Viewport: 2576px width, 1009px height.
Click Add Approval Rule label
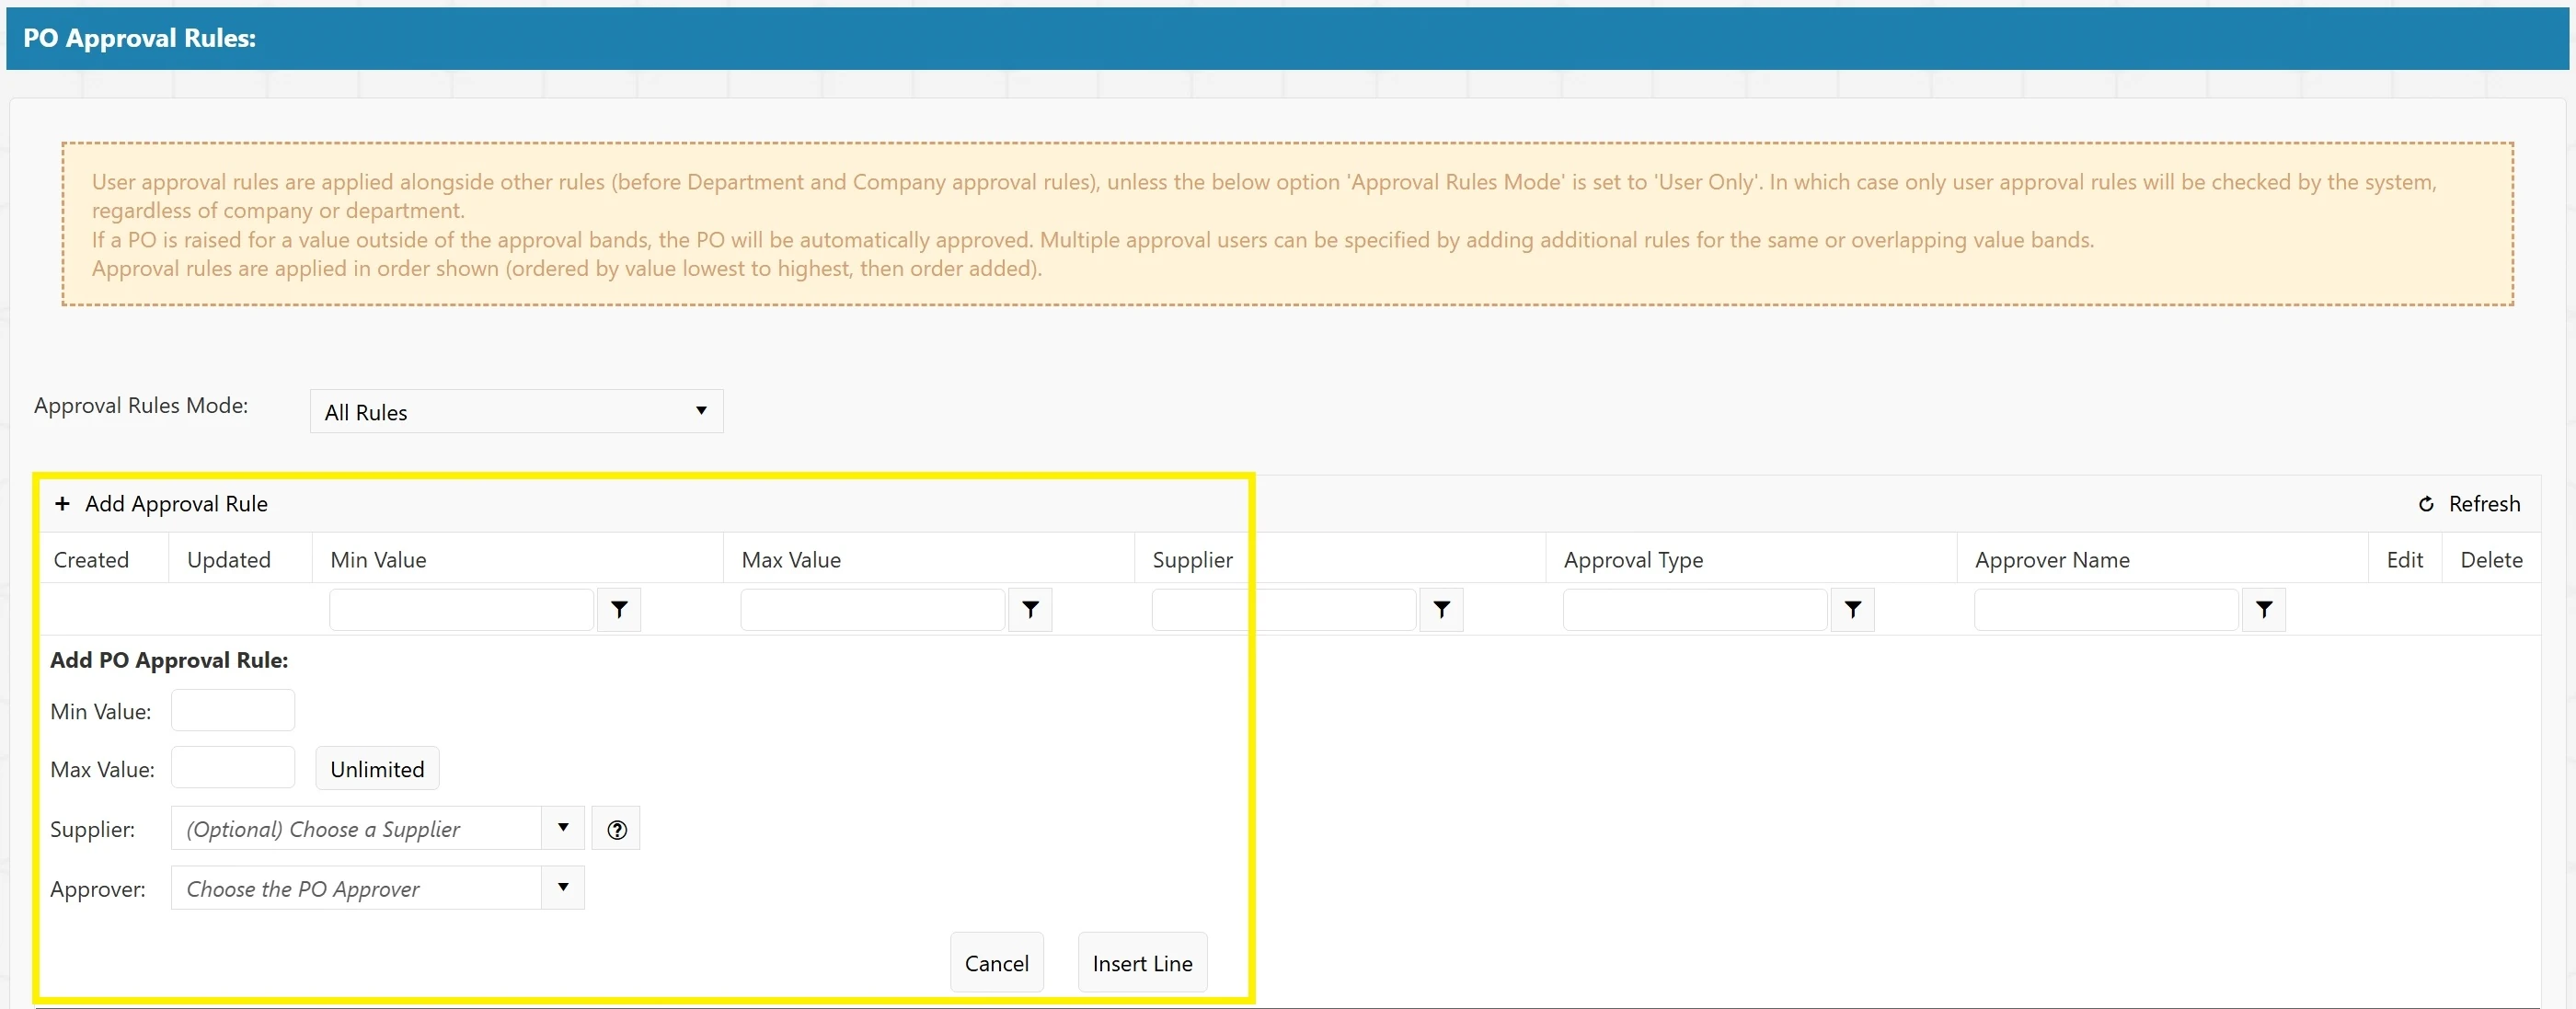(176, 504)
